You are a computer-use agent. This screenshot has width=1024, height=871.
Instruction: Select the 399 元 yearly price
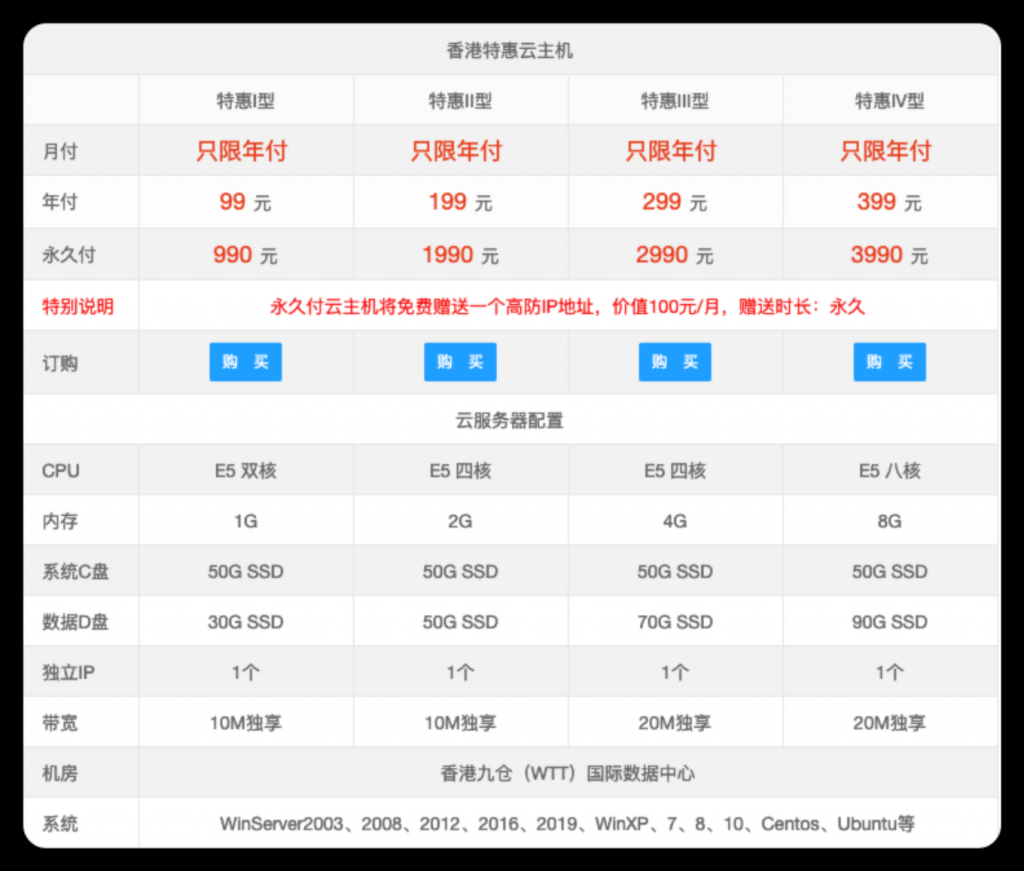(x=889, y=202)
